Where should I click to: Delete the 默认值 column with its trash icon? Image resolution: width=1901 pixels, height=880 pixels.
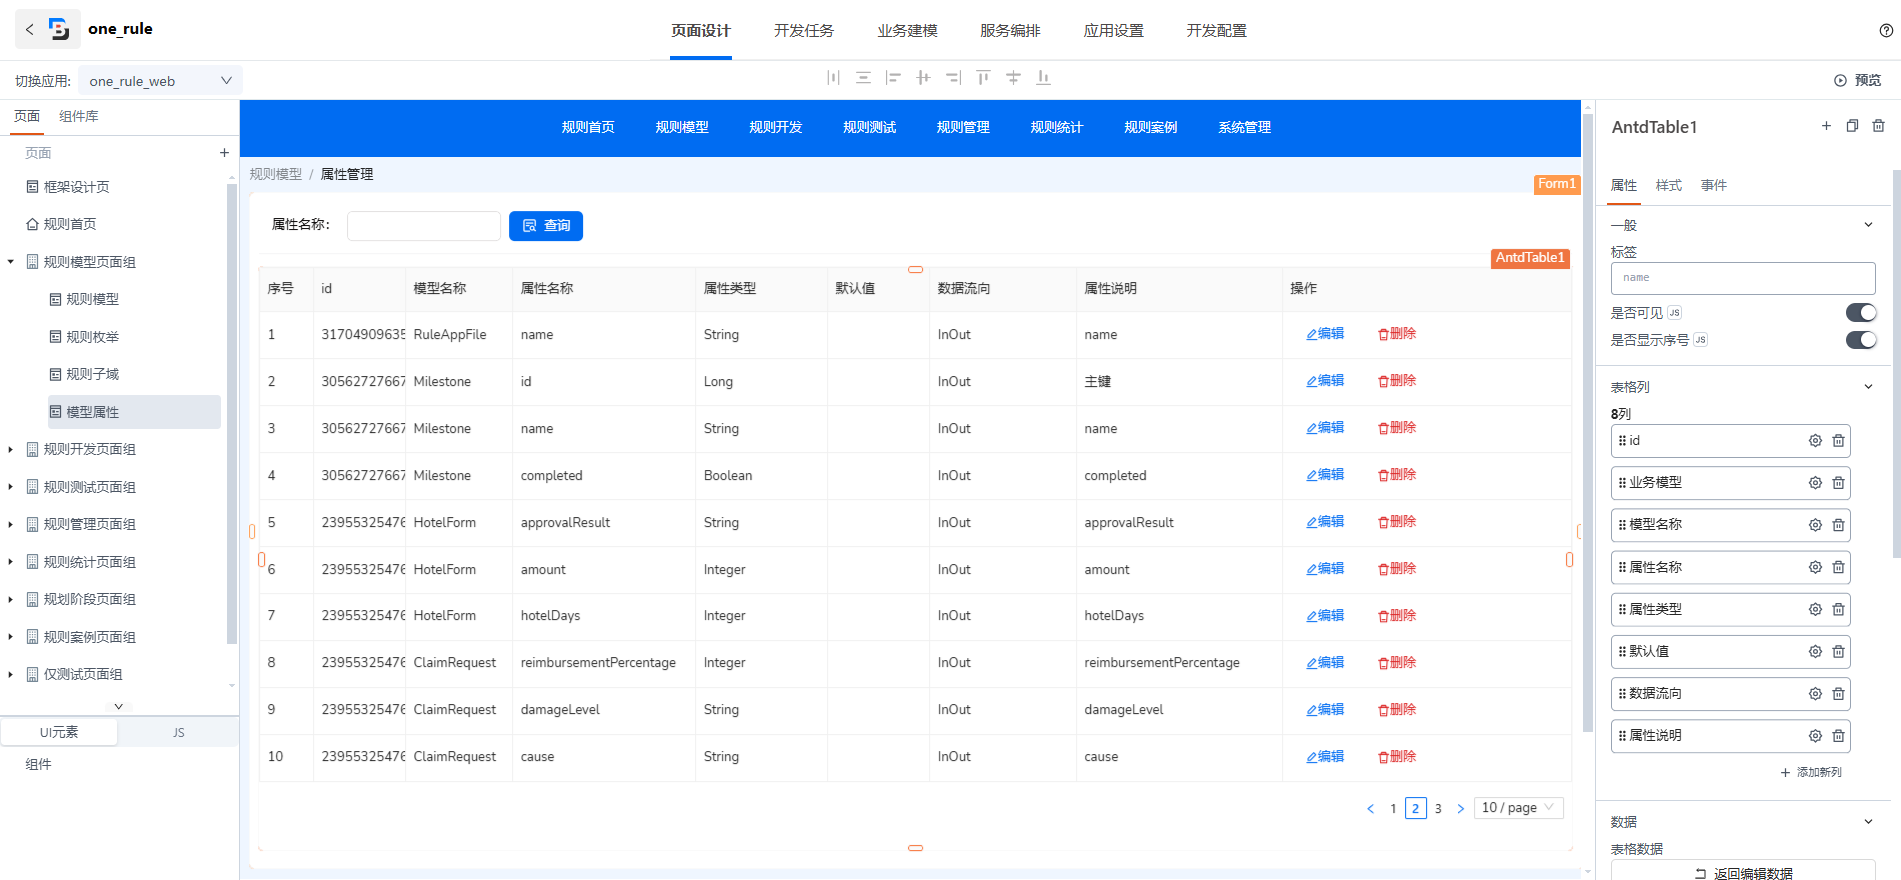point(1838,652)
